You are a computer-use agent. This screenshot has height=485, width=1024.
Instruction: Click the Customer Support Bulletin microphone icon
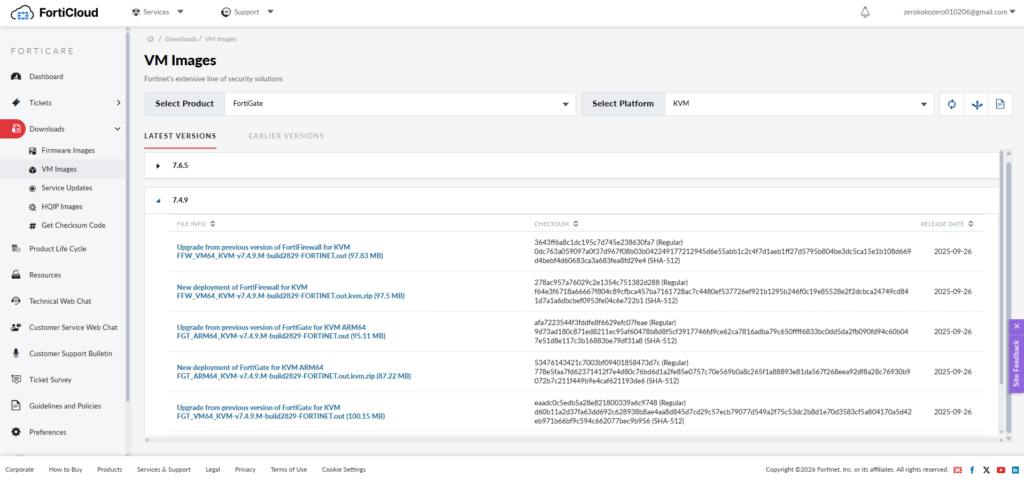tap(16, 353)
